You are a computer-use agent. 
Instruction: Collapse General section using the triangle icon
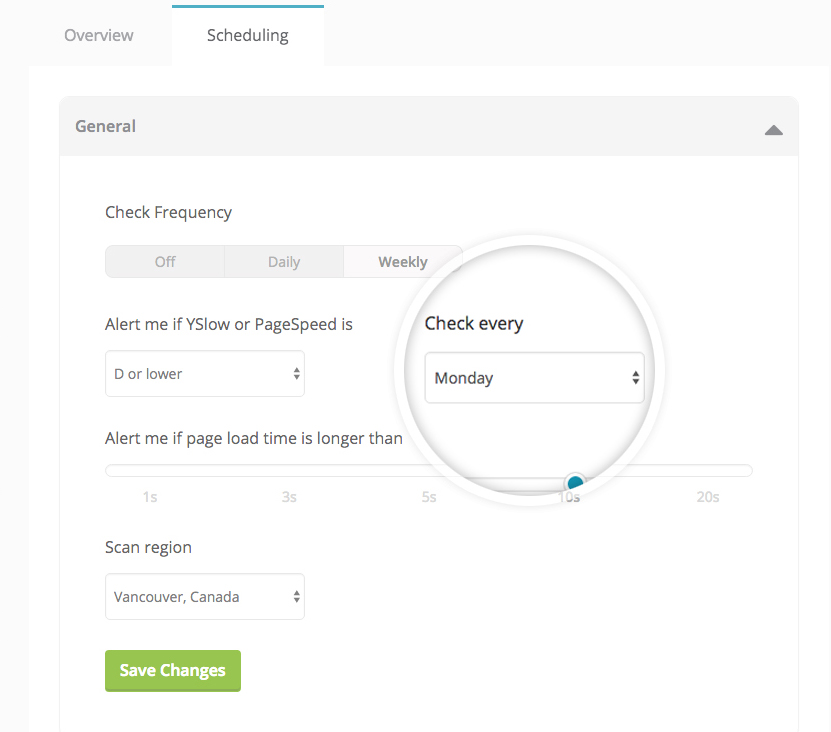773,129
